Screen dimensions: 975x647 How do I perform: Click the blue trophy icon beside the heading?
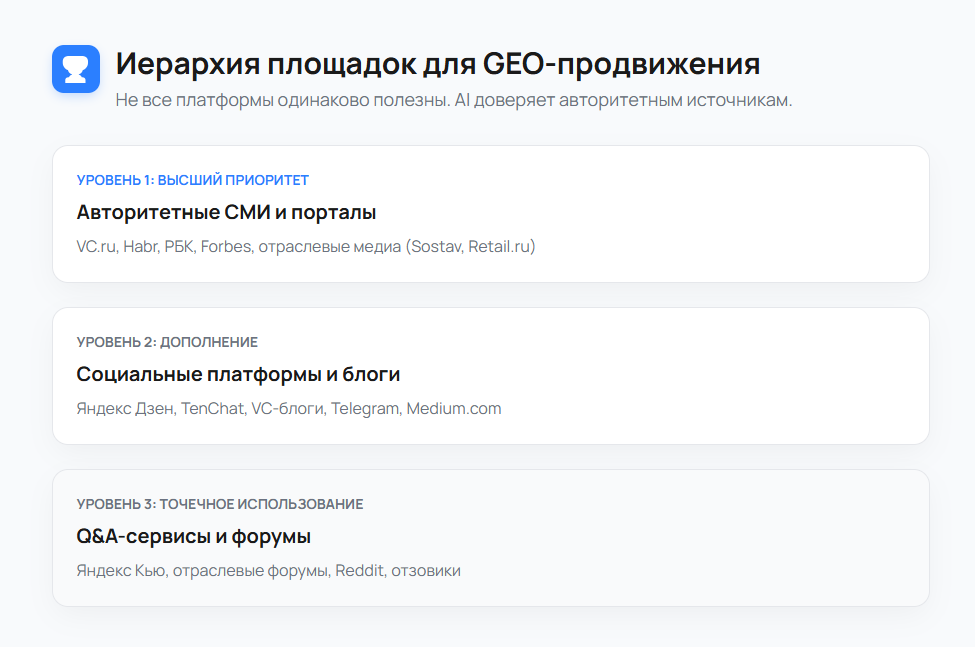[76, 69]
